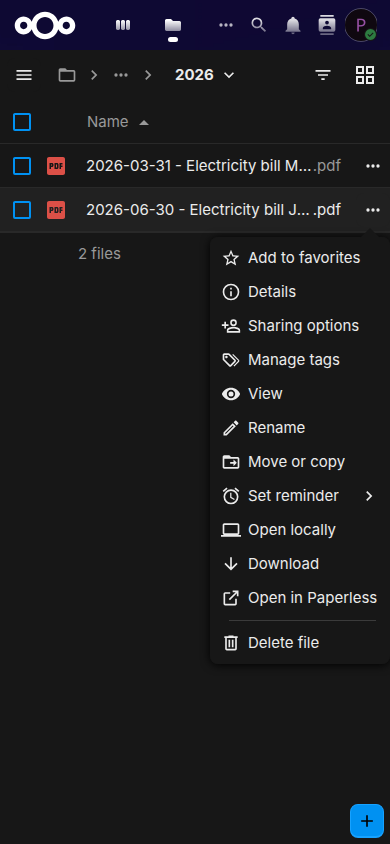This screenshot has height=844, width=390.
Task: Select Manage tags
Action: tap(300, 360)
